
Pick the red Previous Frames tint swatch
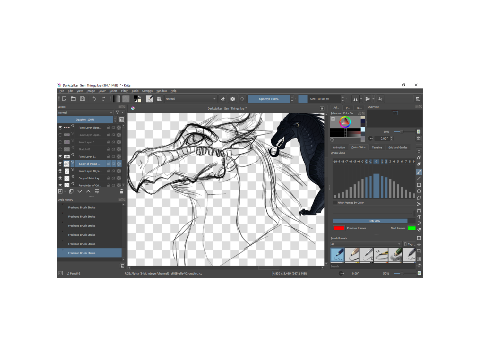click(339, 228)
